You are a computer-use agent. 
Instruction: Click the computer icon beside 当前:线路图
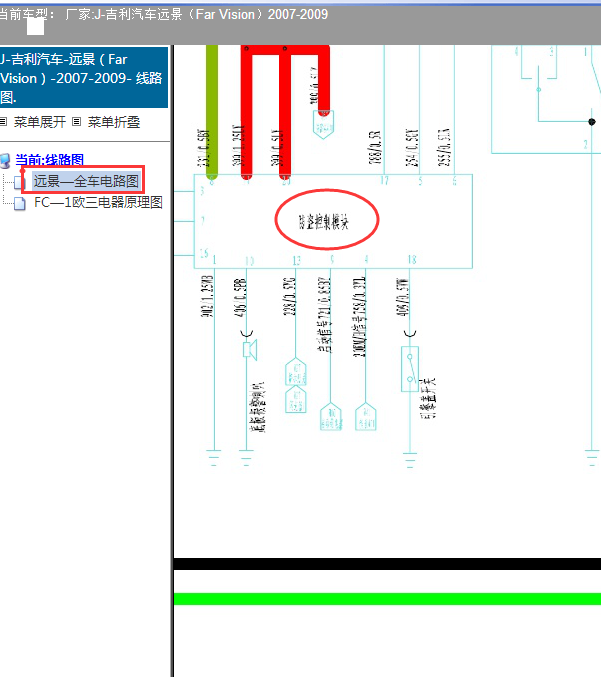click(5, 161)
